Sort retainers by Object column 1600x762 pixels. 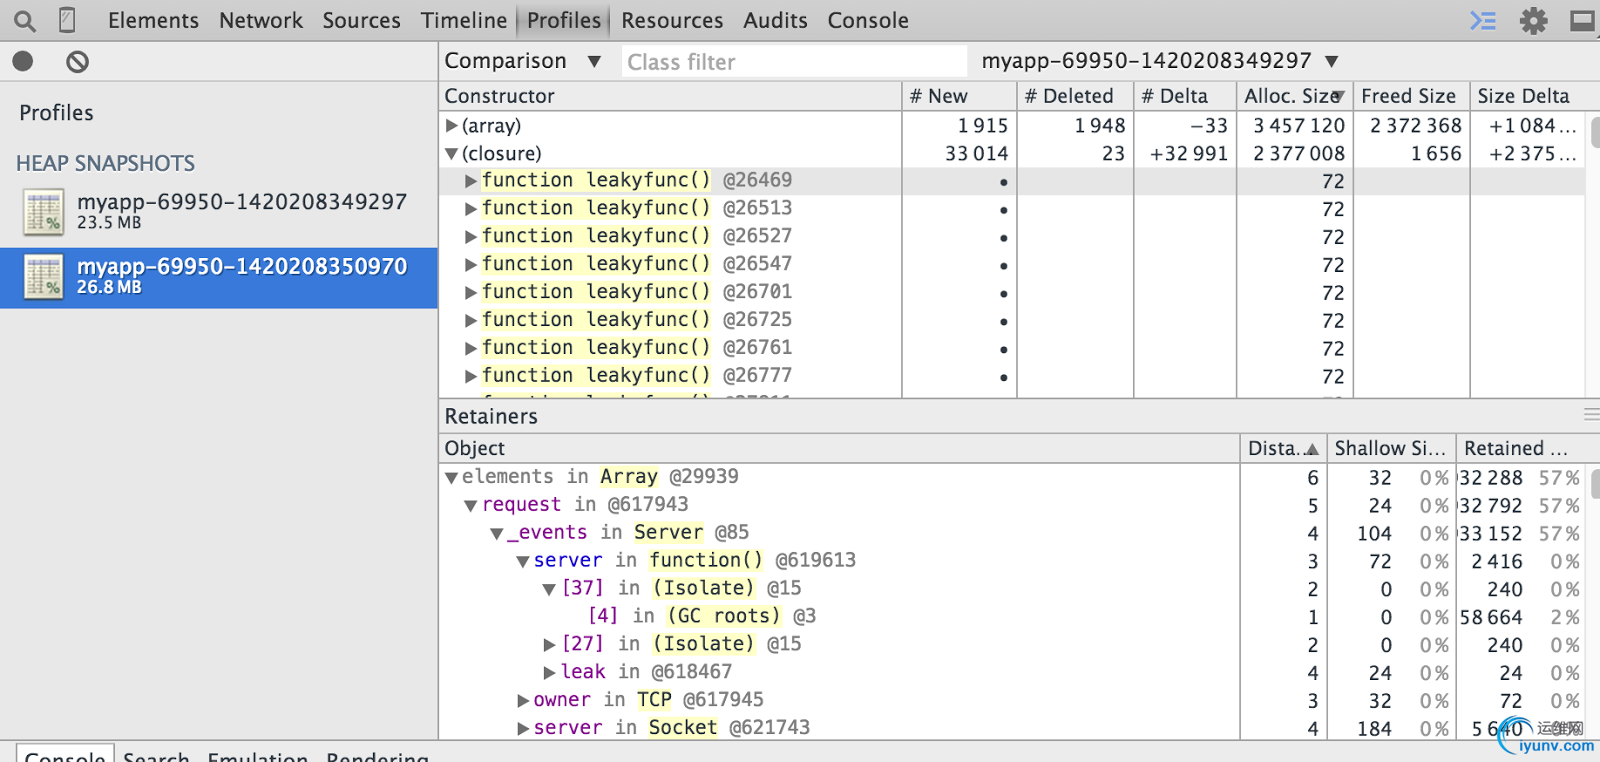pos(839,448)
